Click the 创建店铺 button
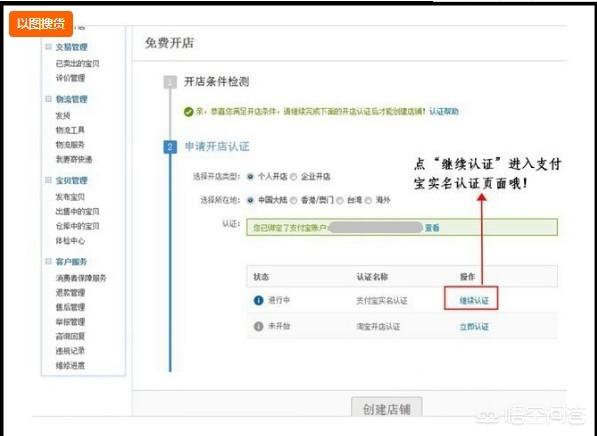 (x=386, y=409)
